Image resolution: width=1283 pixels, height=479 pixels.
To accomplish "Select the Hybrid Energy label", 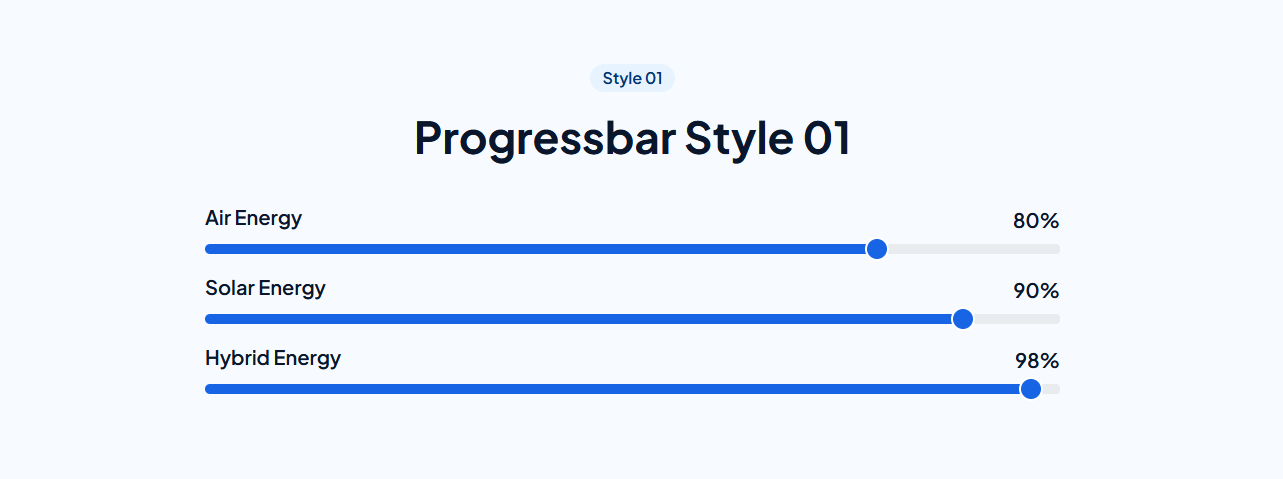I will point(273,358).
